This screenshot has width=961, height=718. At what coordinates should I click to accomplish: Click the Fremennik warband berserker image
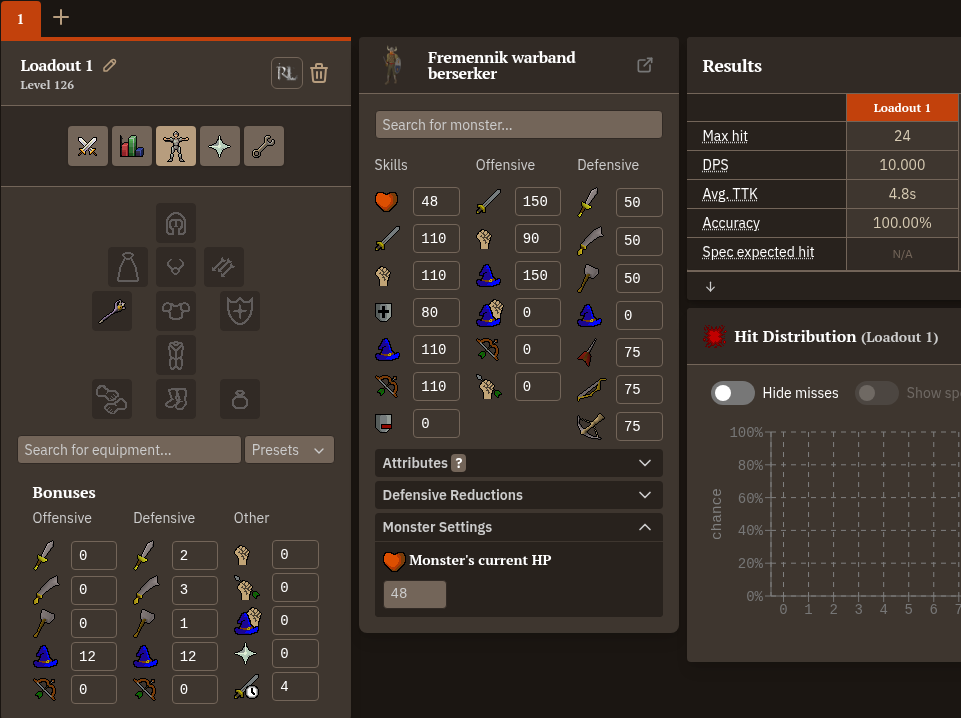pos(392,65)
